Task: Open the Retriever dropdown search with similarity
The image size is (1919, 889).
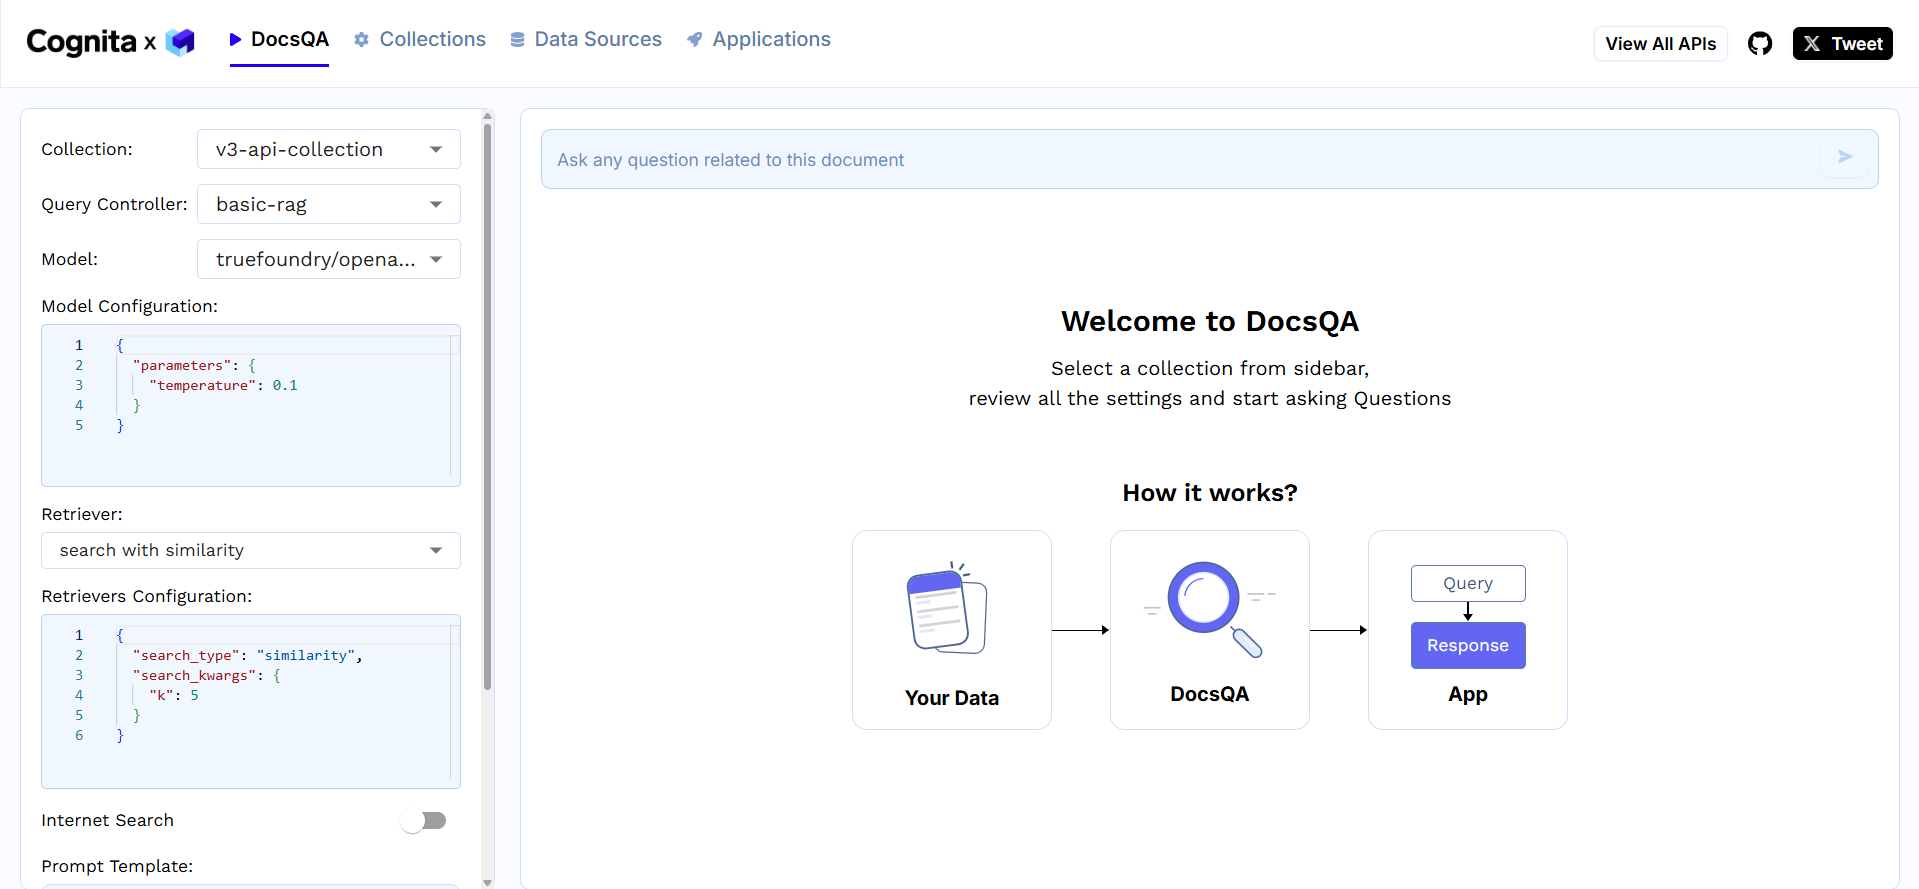Action: pos(251,550)
